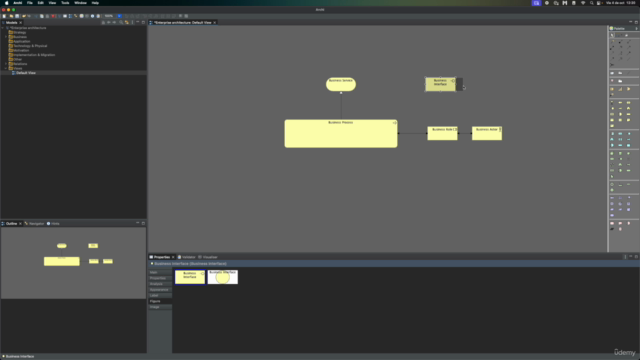Open the Tools menu
Screen dimensions: 640x360
[x=65, y=3]
